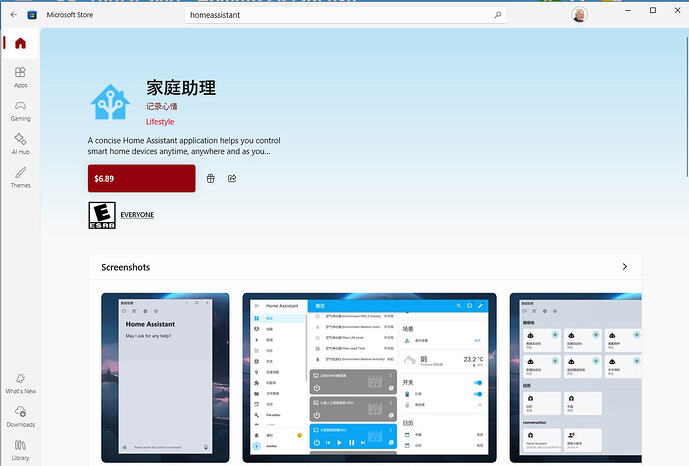Open the Apps section in the sidebar
689x466 pixels.
coord(20,77)
